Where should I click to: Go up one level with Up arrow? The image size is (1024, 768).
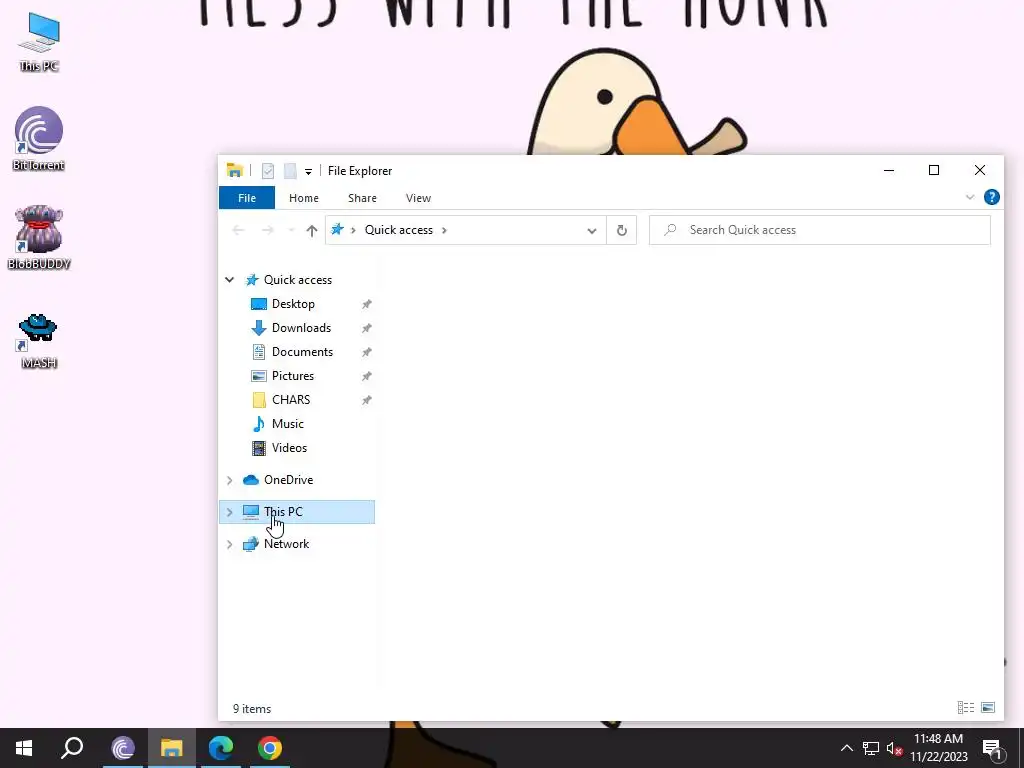(312, 230)
